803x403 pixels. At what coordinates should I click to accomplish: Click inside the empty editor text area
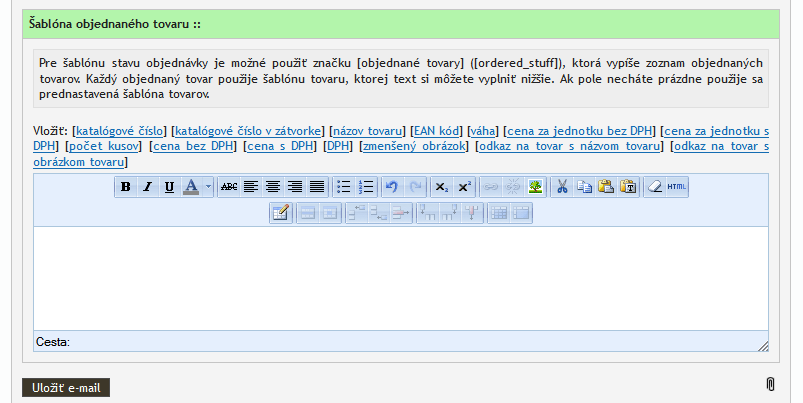click(400, 280)
